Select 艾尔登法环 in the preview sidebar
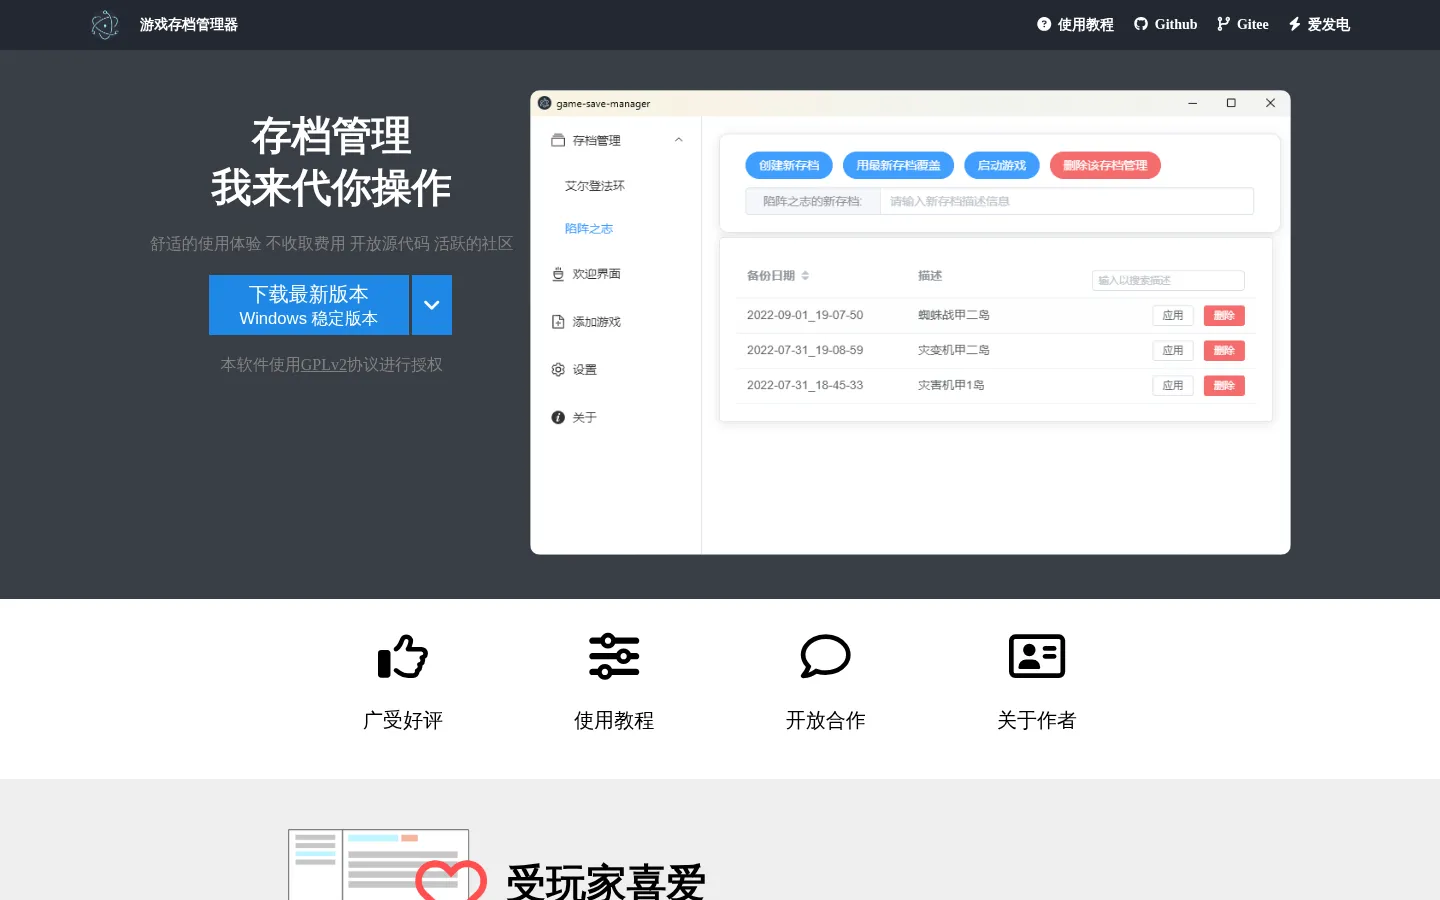The image size is (1440, 900). [595, 186]
